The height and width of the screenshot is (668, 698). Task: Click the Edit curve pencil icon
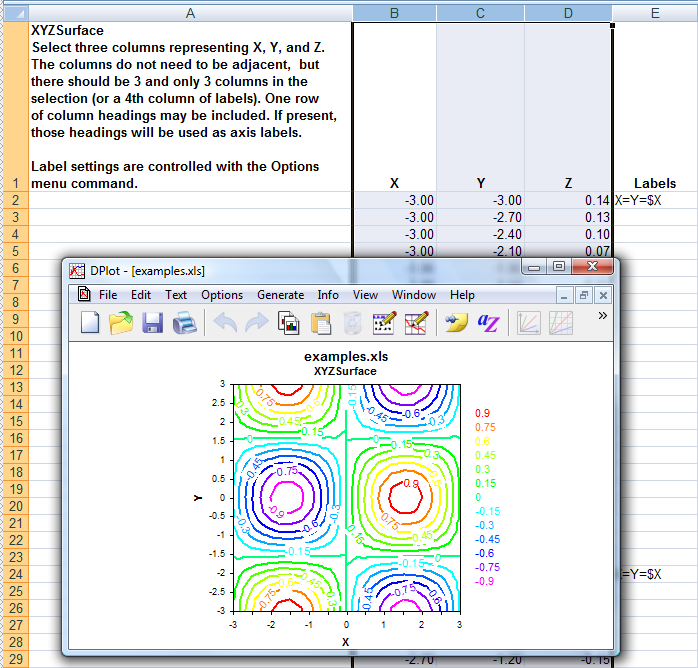pos(416,323)
